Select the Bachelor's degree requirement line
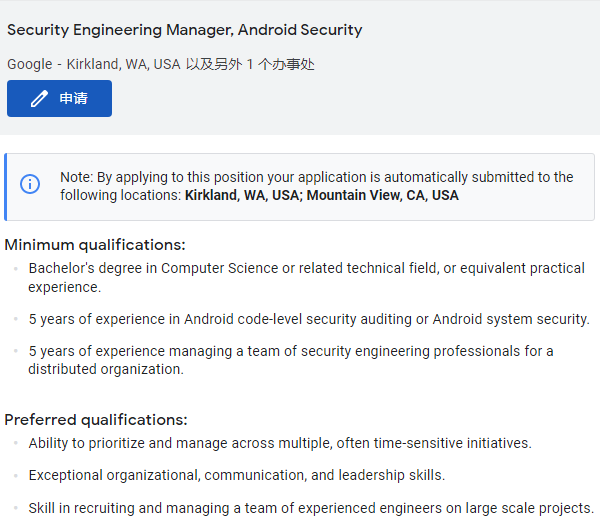Screen dimensions: 600x522 coord(306,268)
